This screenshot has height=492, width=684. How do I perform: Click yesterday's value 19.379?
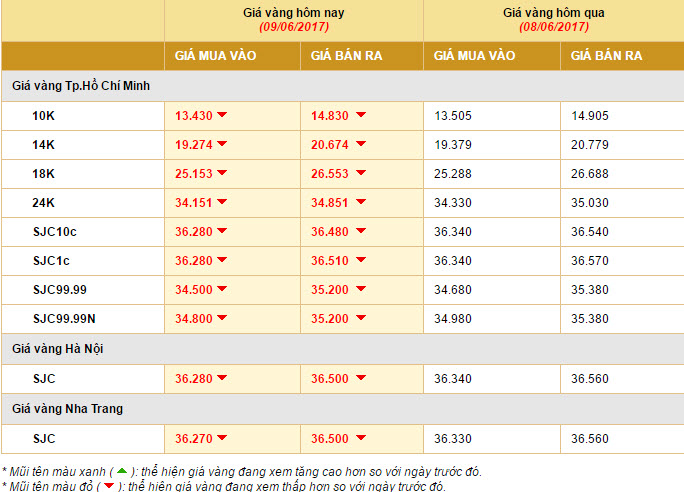[x=453, y=145]
